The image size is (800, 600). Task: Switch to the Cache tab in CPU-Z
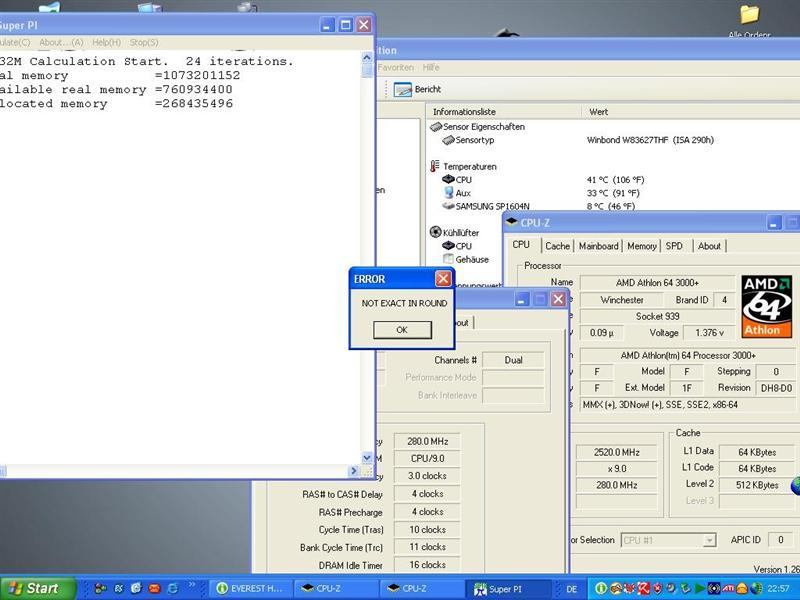(557, 246)
